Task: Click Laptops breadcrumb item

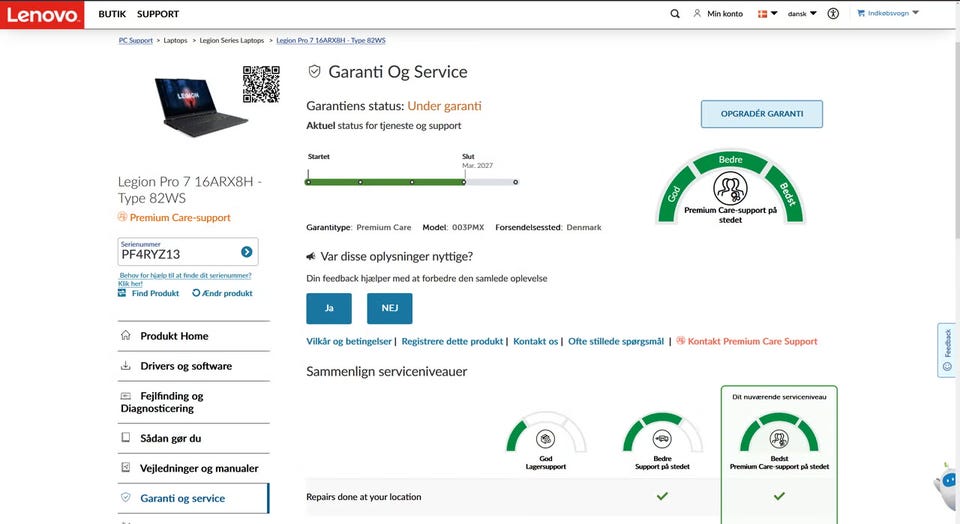Action: [175, 40]
